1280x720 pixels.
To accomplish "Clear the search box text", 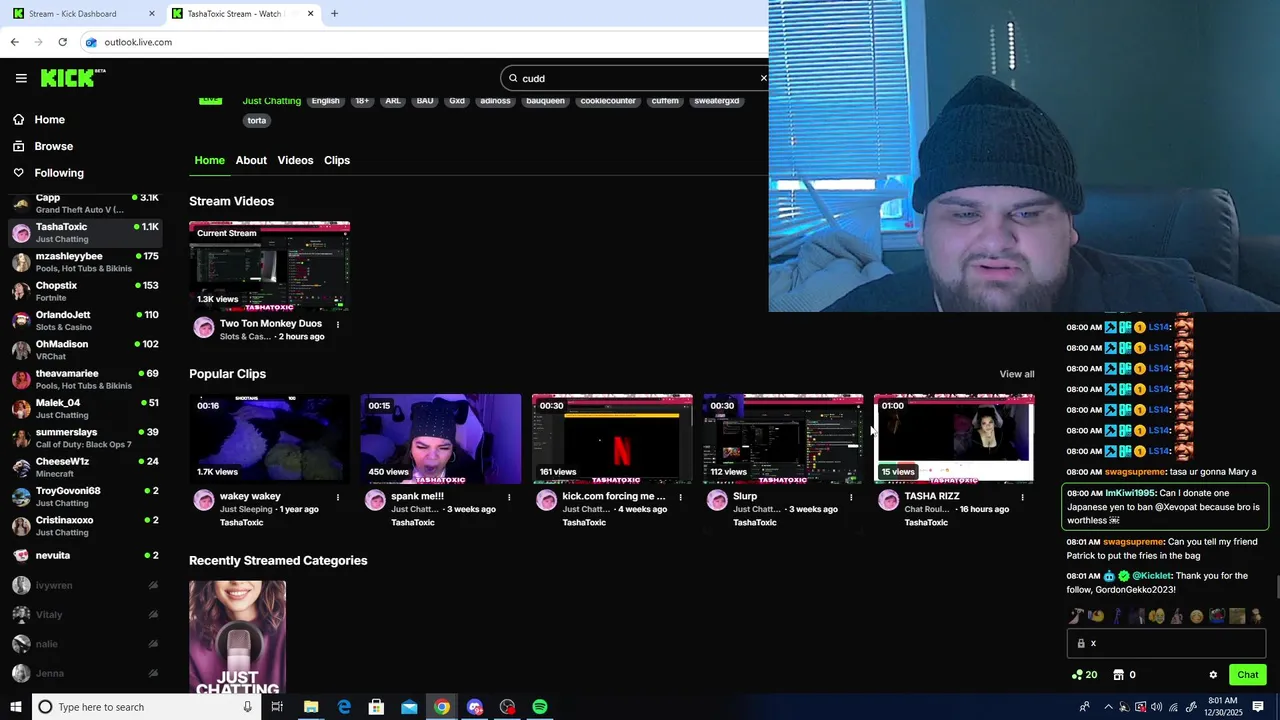I will (x=763, y=78).
